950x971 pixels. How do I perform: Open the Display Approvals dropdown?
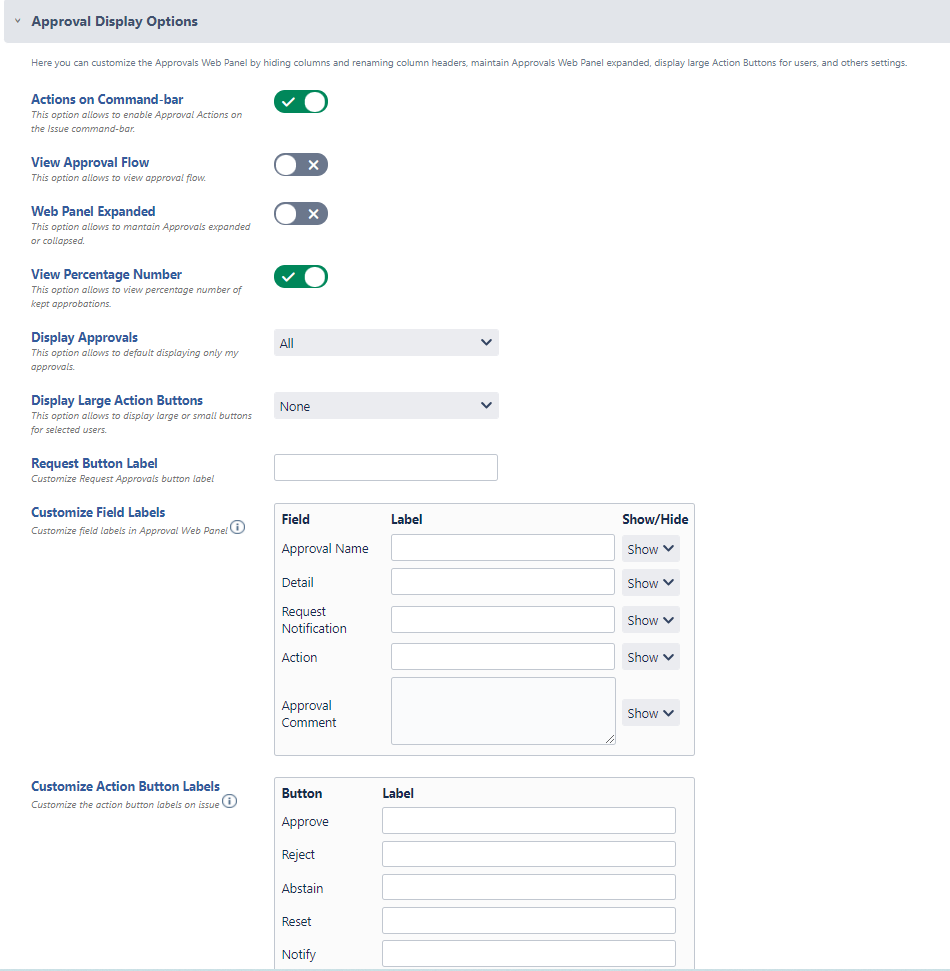[x=386, y=343]
